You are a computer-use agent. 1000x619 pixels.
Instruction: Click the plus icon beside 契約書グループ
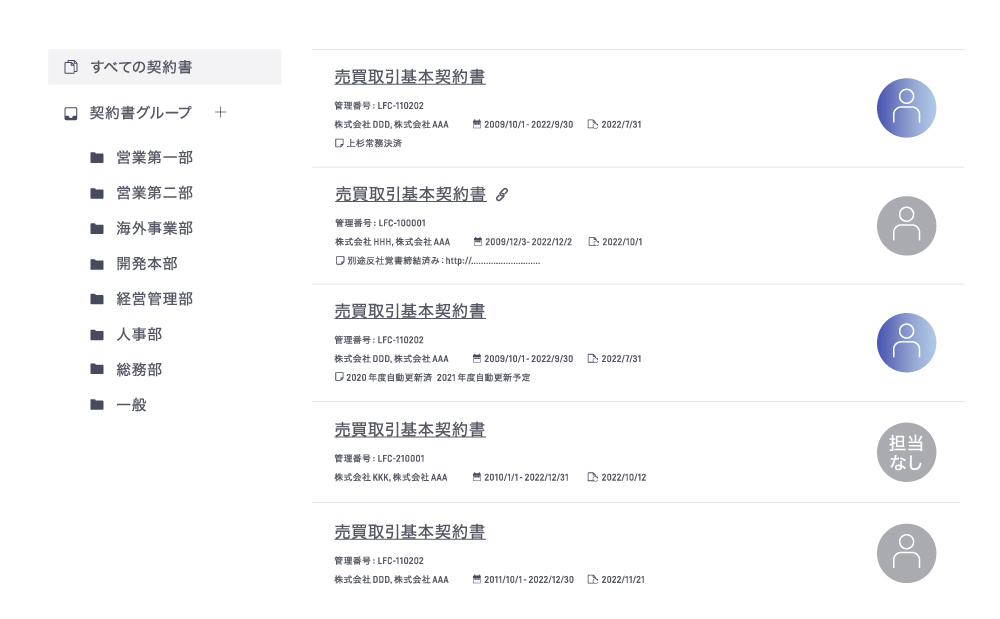pos(221,113)
